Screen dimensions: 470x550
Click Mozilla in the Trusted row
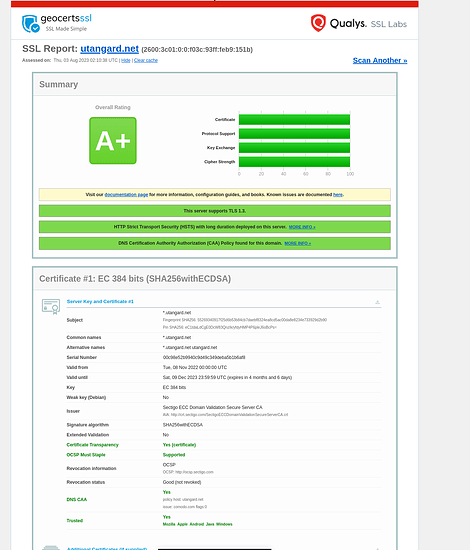[169, 524]
